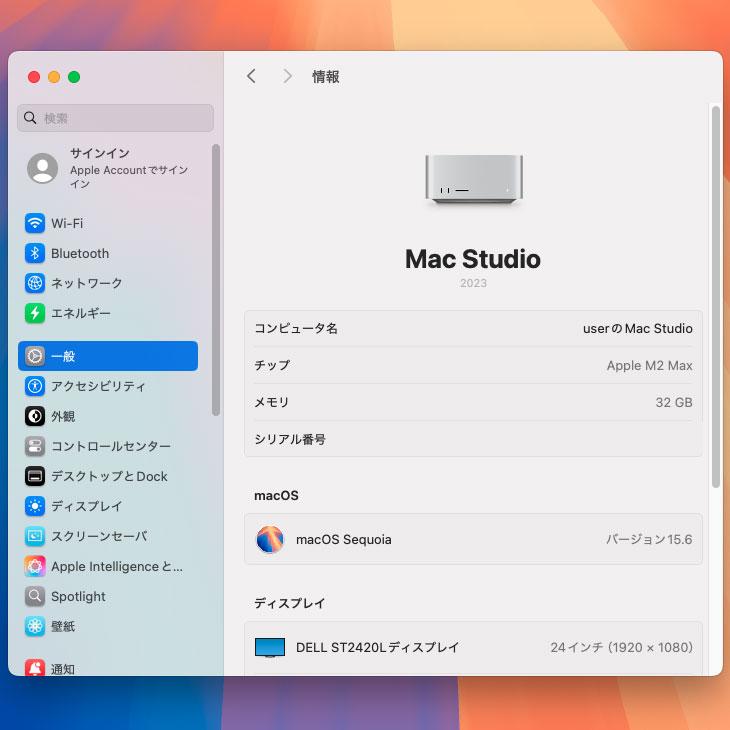Image resolution: width=730 pixels, height=730 pixels.
Task: Open the スクリーンセーバ icon
Action: [x=35, y=536]
